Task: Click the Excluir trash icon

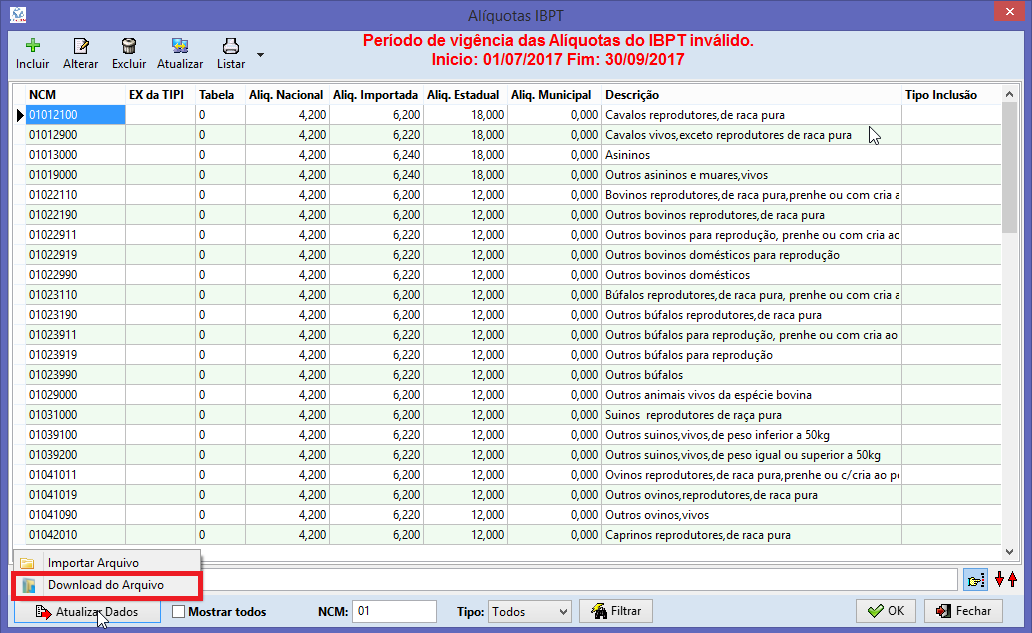Action: tap(129, 46)
